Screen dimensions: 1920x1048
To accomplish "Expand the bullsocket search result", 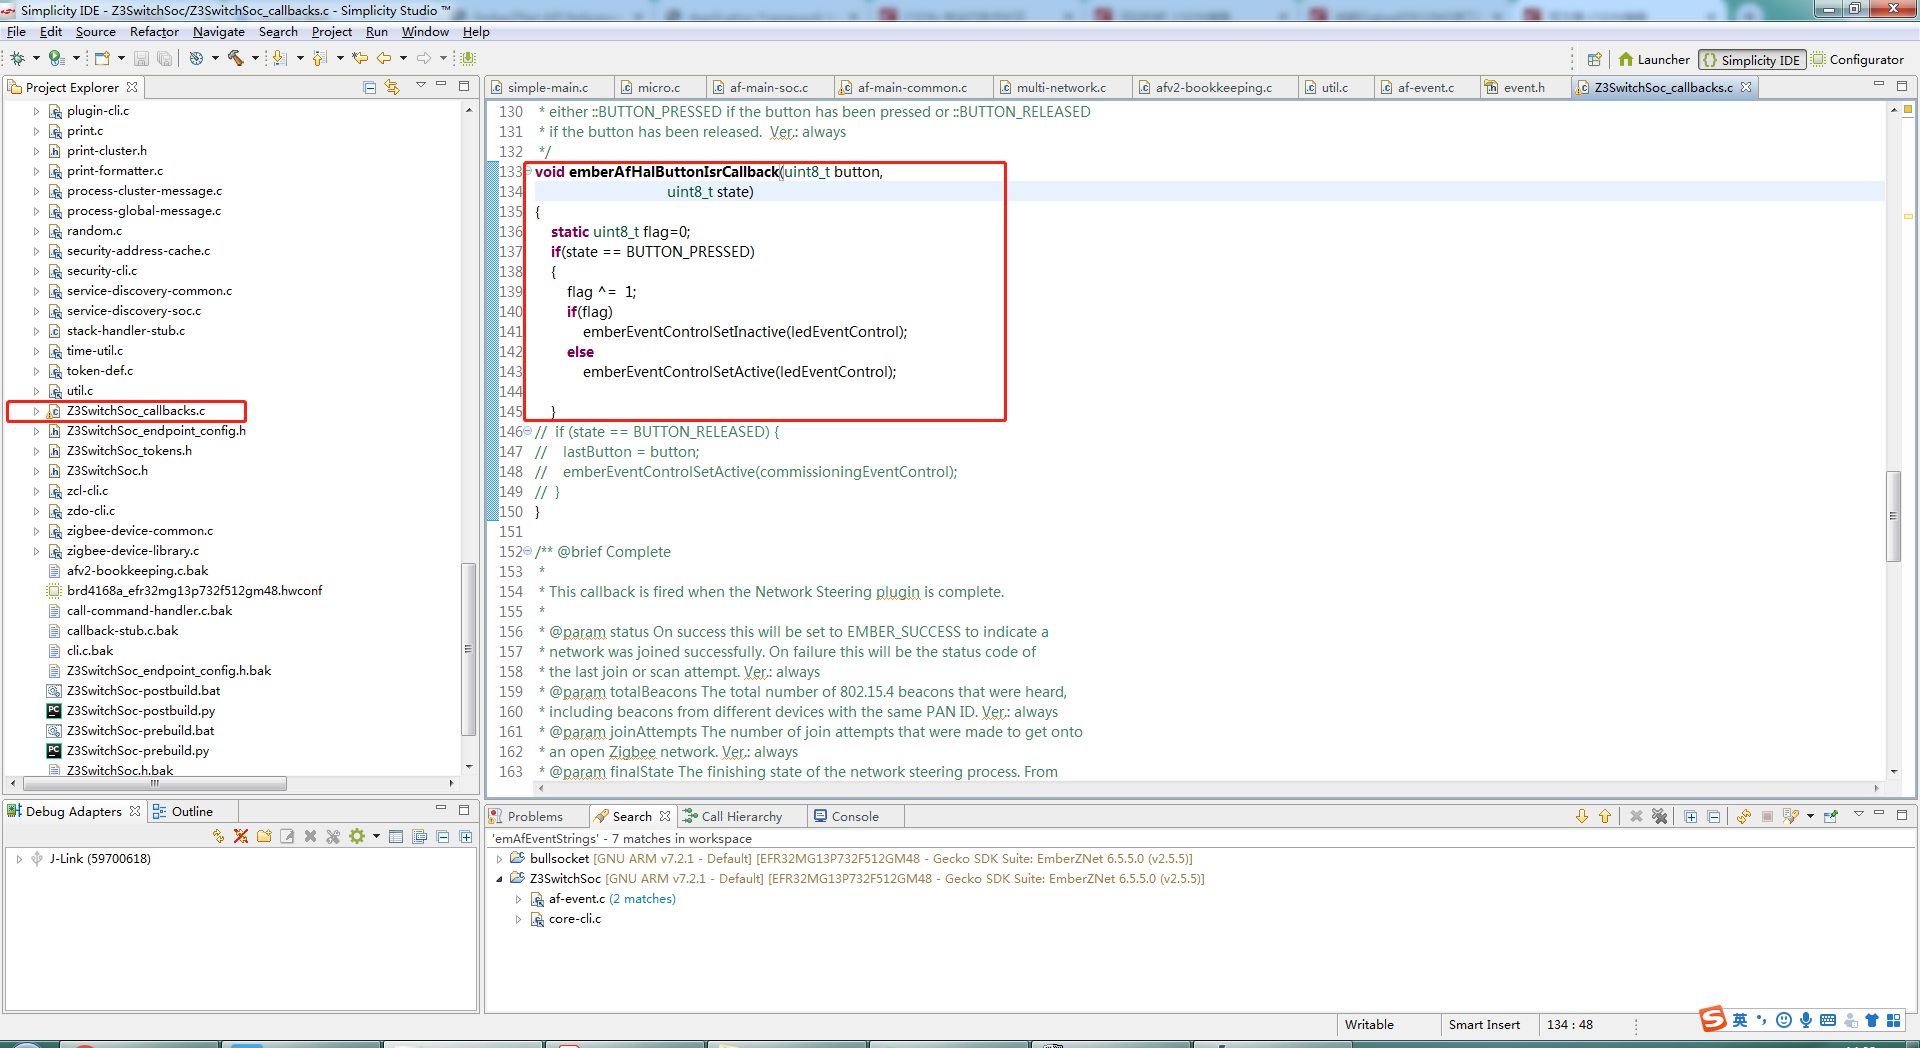I will point(500,859).
